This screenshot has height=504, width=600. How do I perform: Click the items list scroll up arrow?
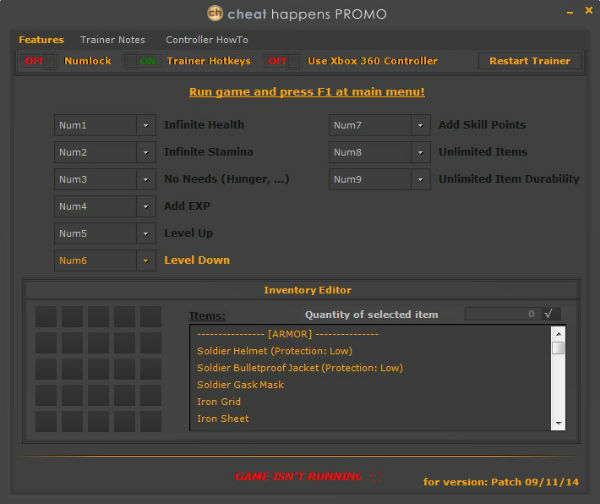pos(558,334)
